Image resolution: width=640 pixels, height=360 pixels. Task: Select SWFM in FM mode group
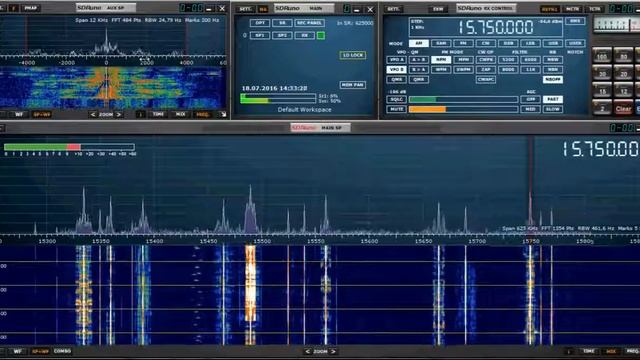(463, 69)
